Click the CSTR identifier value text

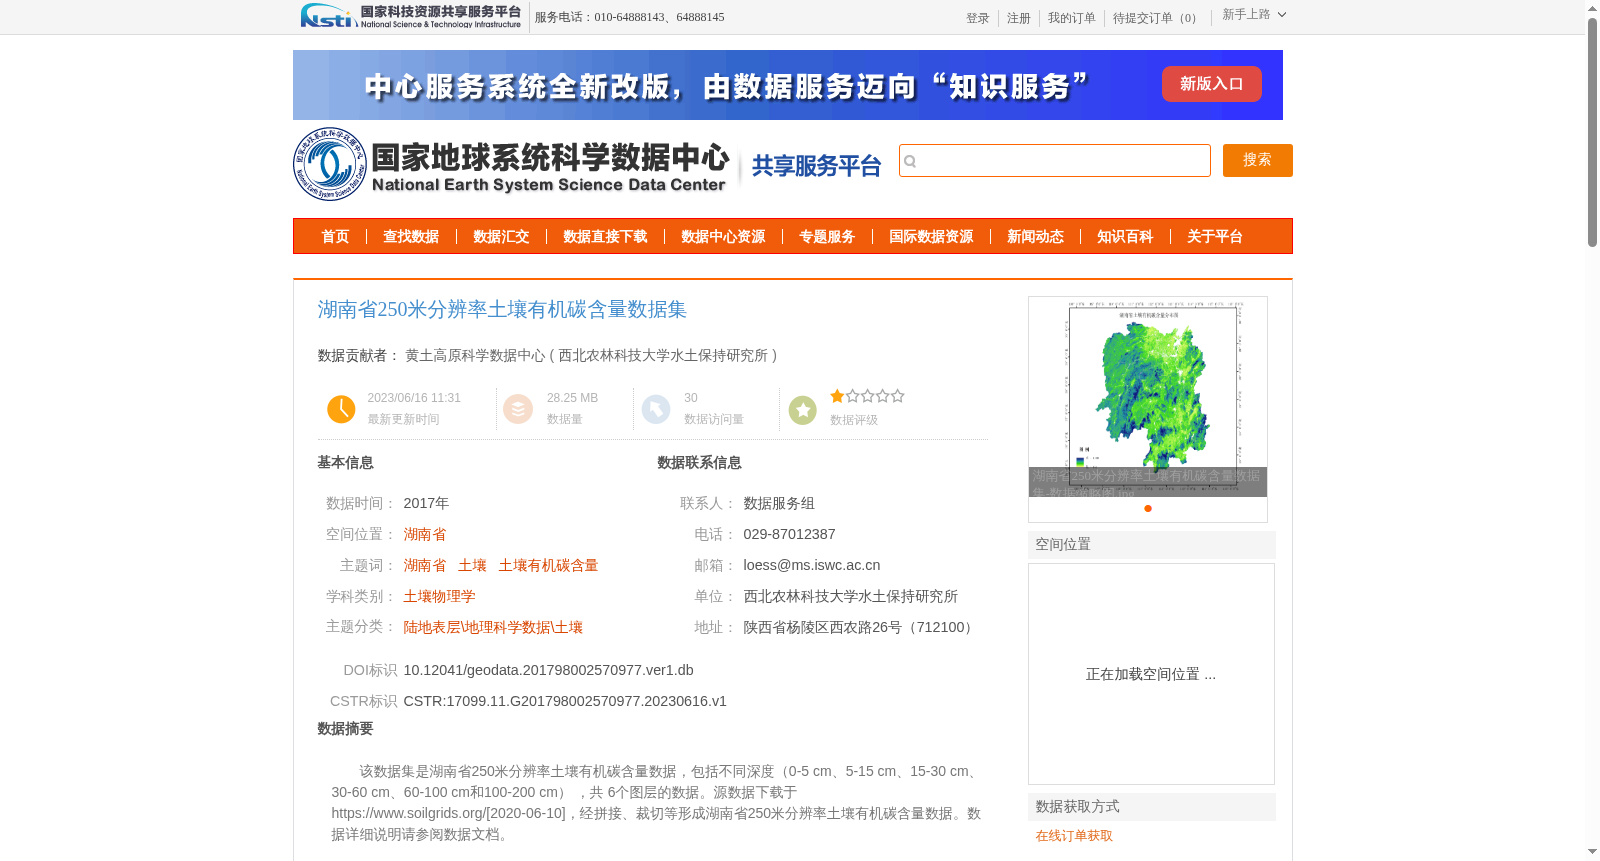coord(565,701)
